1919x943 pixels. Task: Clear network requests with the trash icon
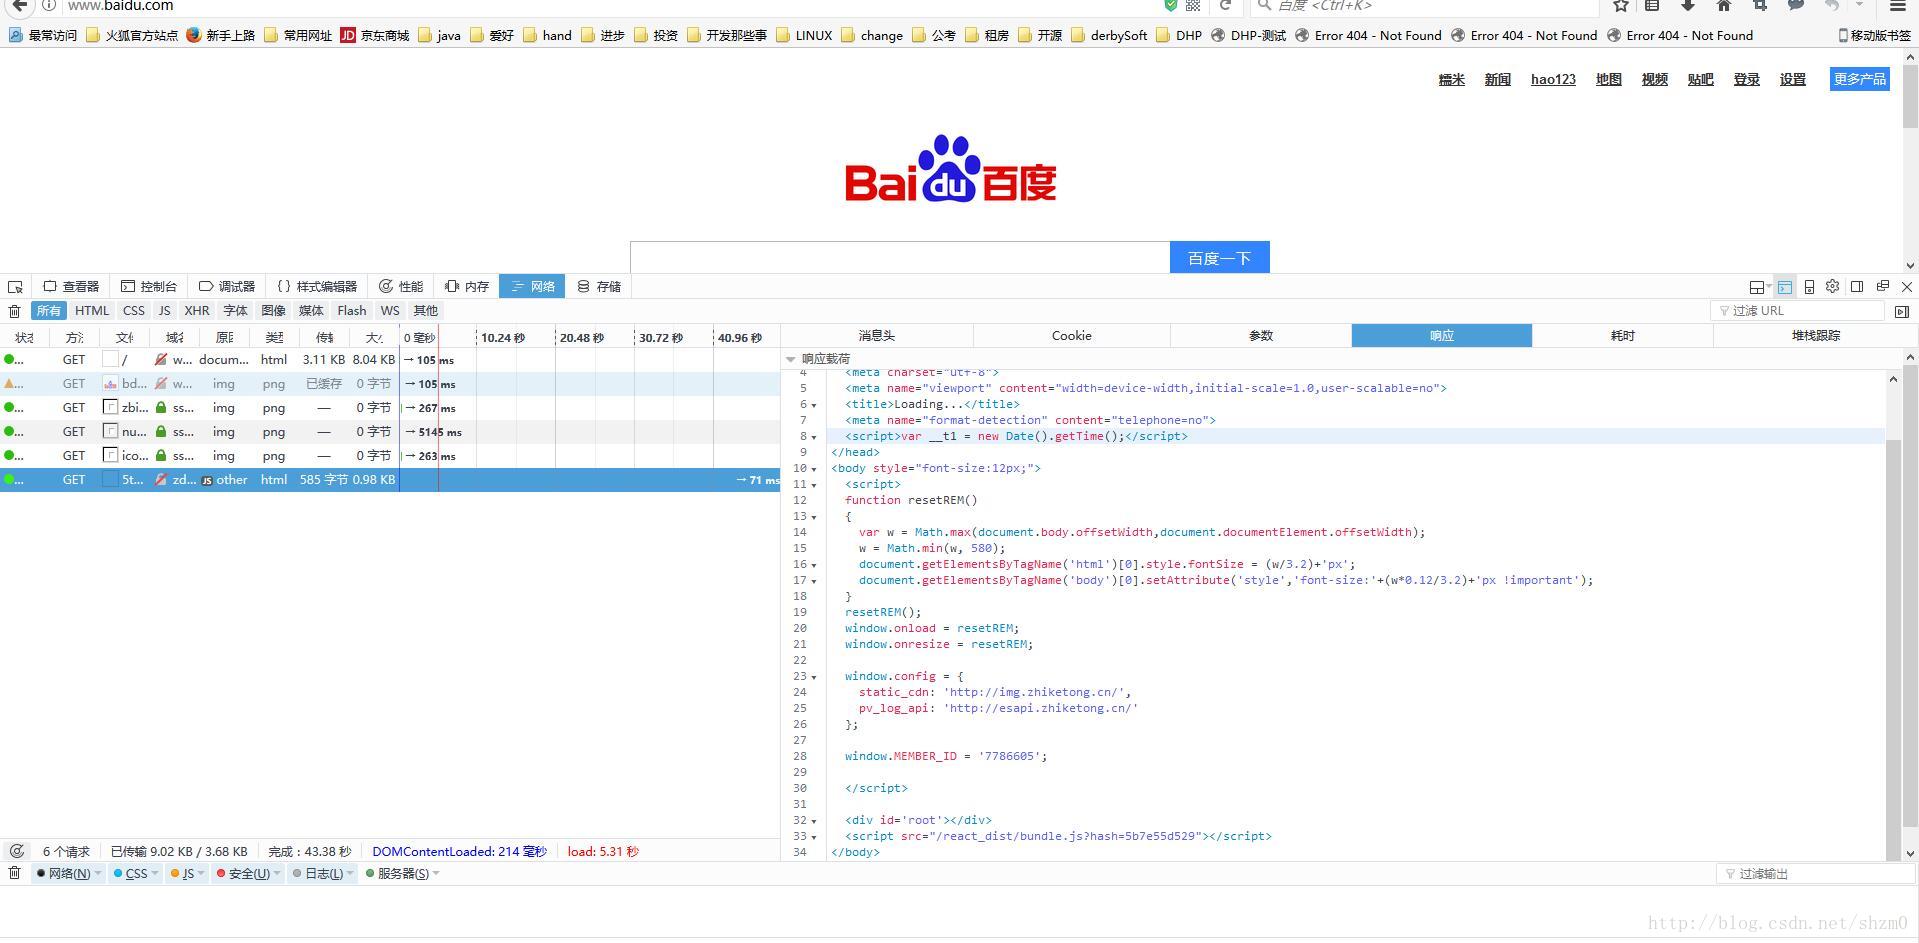pos(14,311)
